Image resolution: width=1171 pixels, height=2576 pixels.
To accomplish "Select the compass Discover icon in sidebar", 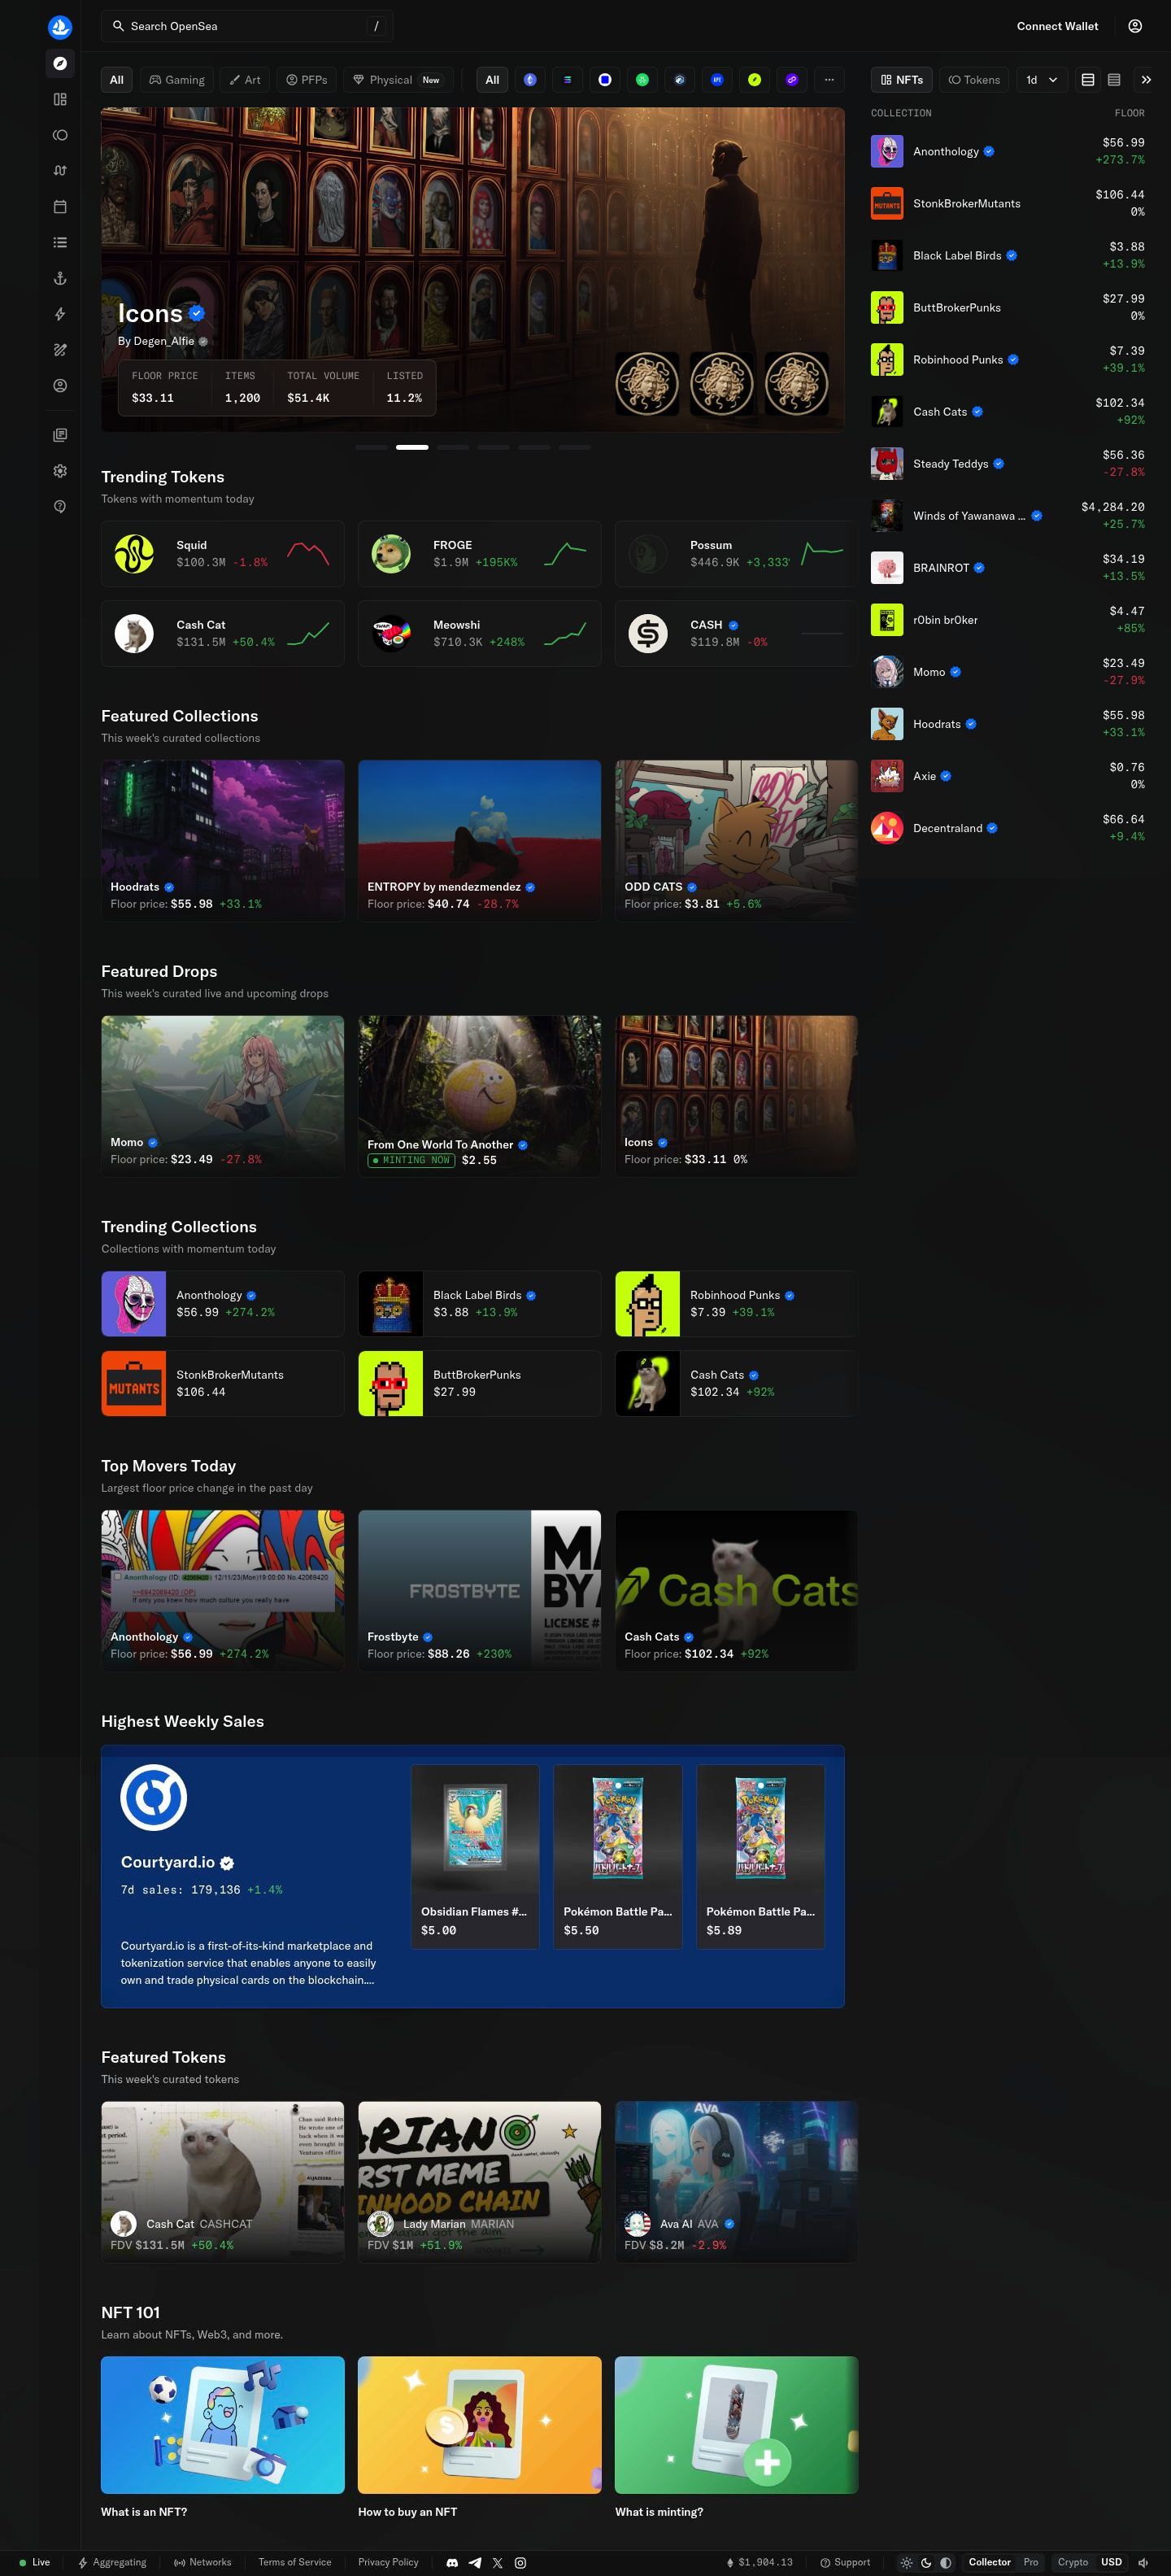I will pyautogui.click(x=60, y=63).
